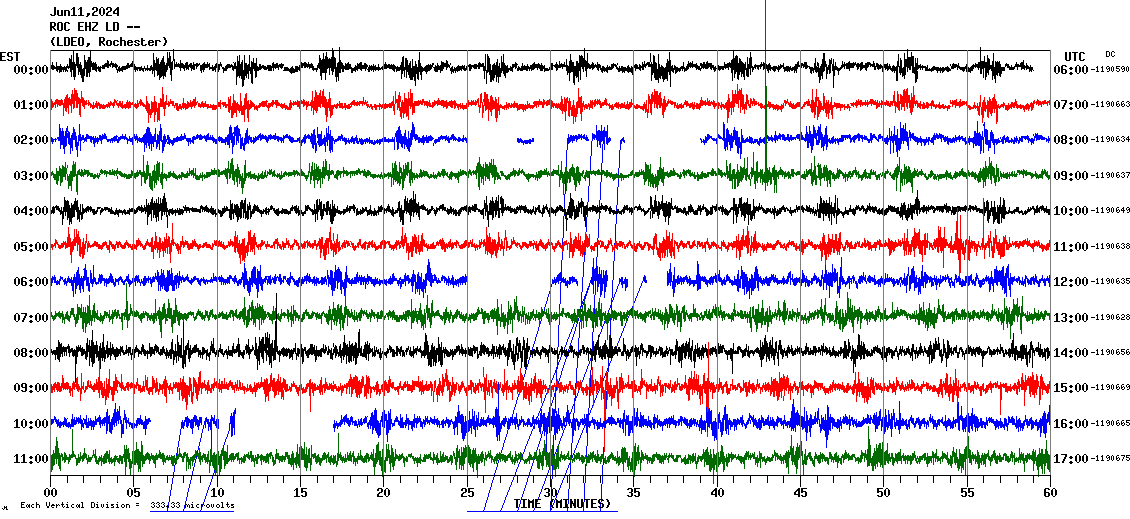This screenshot has width=1130, height=519.
Task: Click the EST timezone header
Action: [x=10, y=56]
